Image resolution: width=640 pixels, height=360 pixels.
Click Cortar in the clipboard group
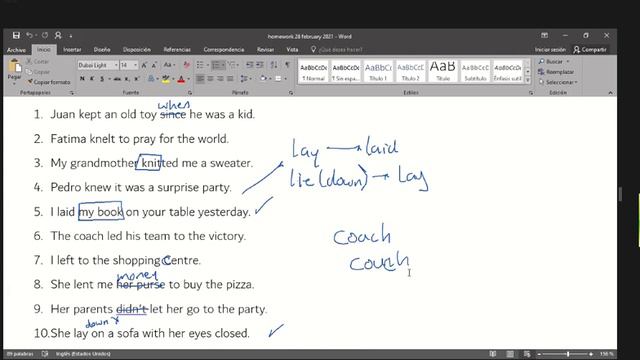(38, 61)
